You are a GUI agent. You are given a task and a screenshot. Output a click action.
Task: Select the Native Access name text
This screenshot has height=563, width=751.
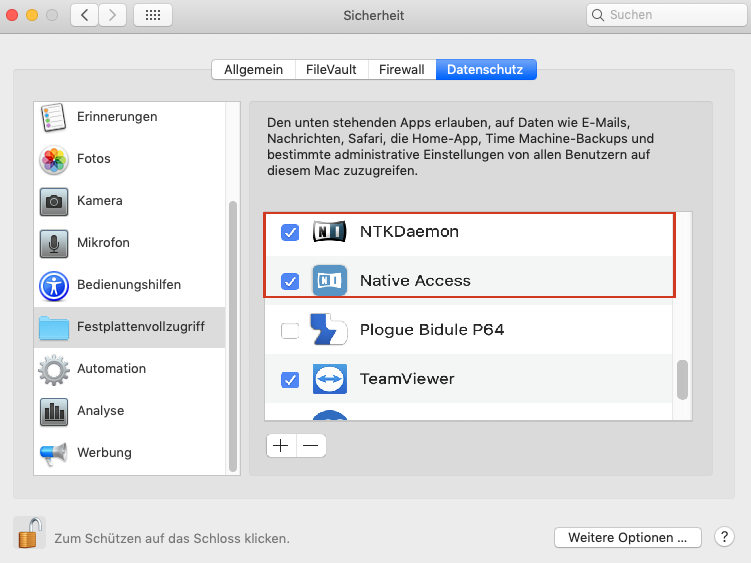point(415,281)
